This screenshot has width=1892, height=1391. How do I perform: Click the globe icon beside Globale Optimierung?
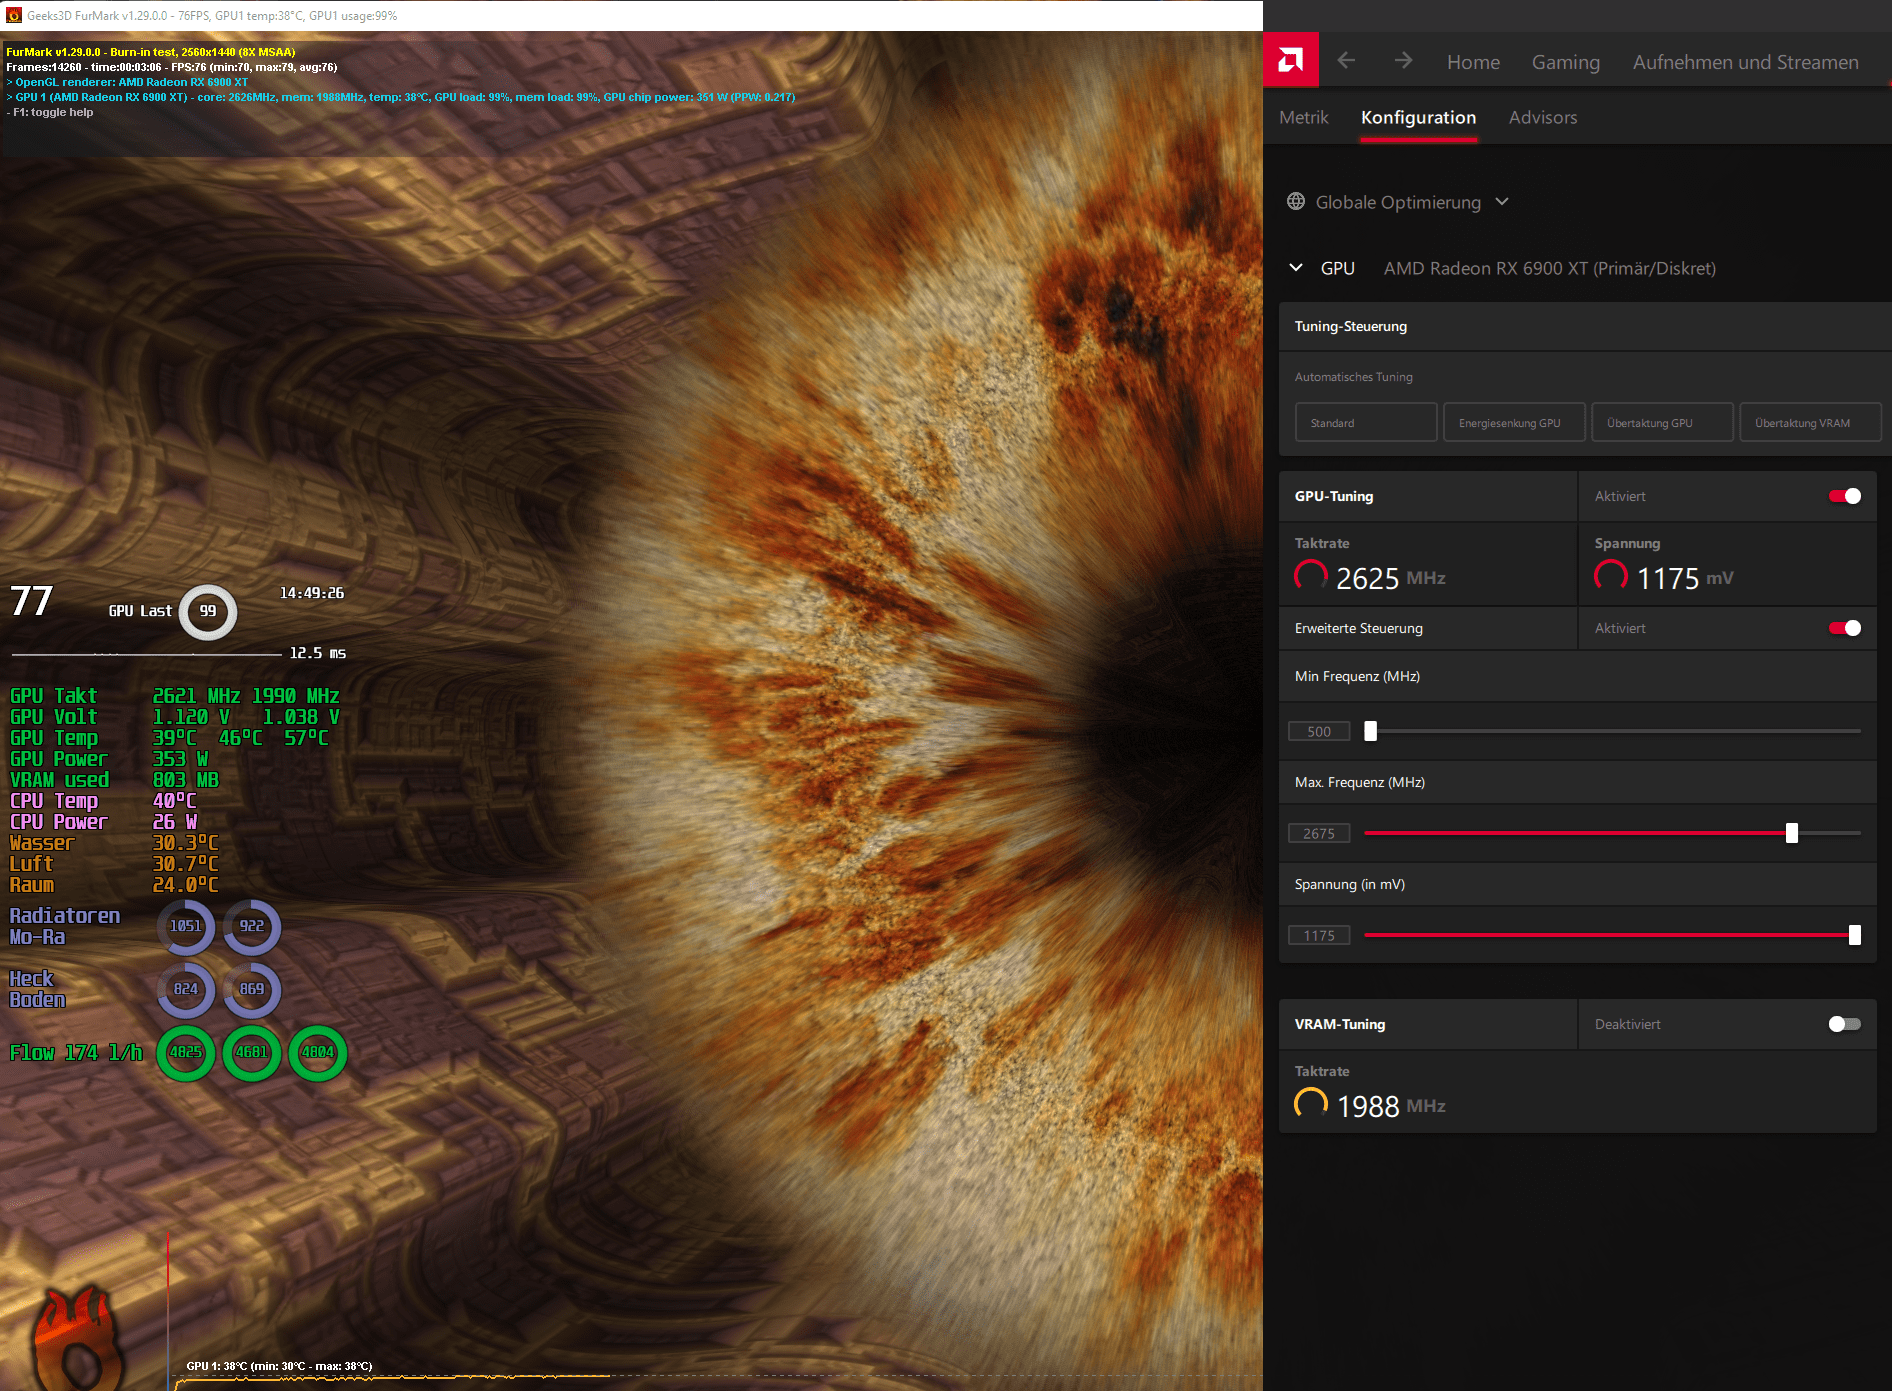pos(1296,201)
